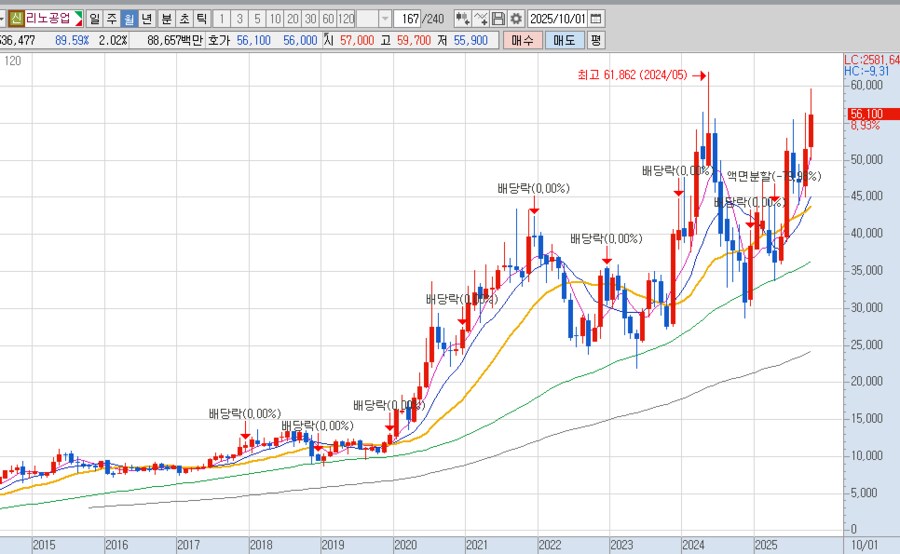Click the green 신 badge icon
This screenshot has height=554, width=900.
tap(17, 19)
